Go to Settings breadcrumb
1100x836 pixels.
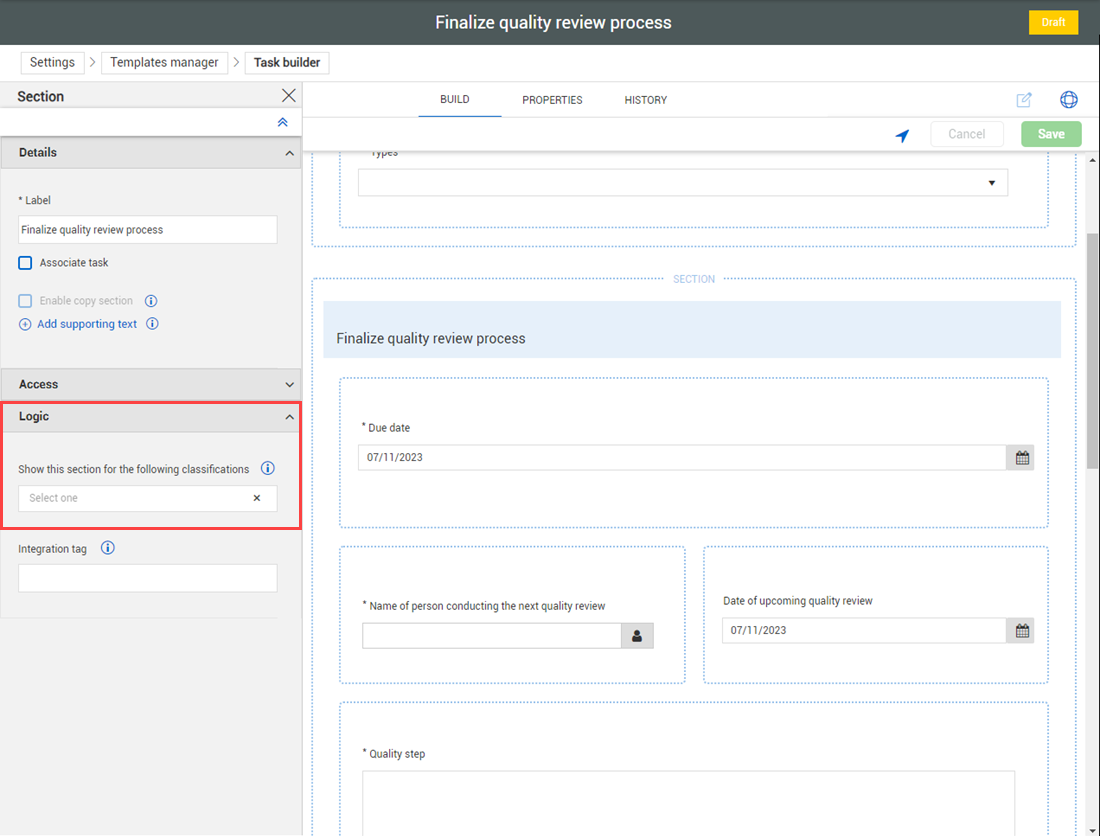tap(52, 62)
